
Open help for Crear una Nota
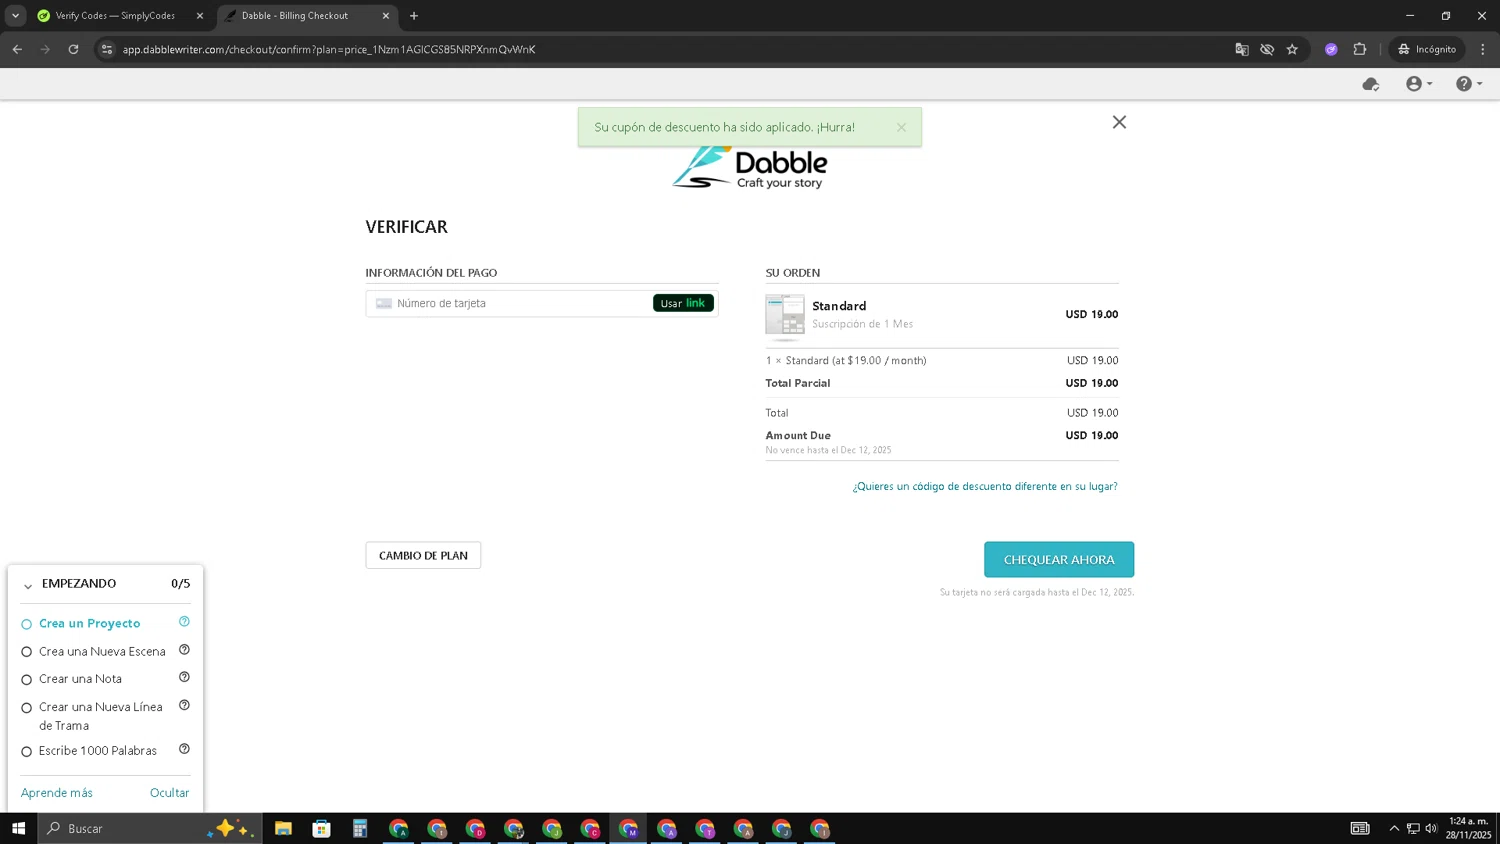184,677
